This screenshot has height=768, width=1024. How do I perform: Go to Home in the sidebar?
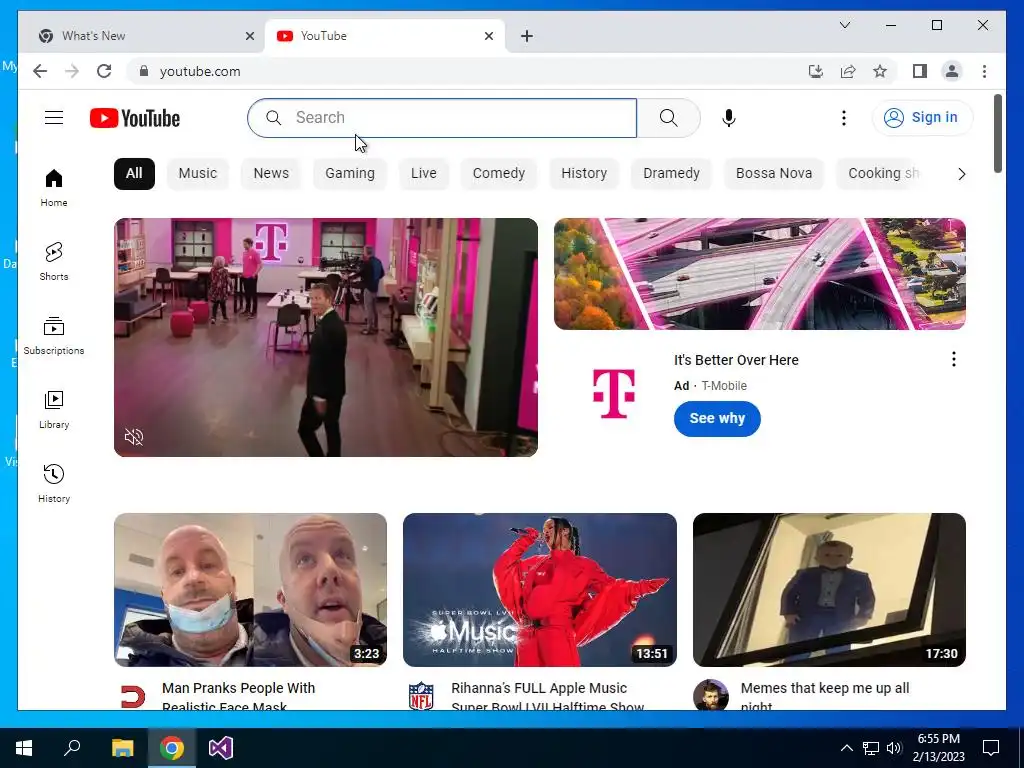tap(54, 188)
